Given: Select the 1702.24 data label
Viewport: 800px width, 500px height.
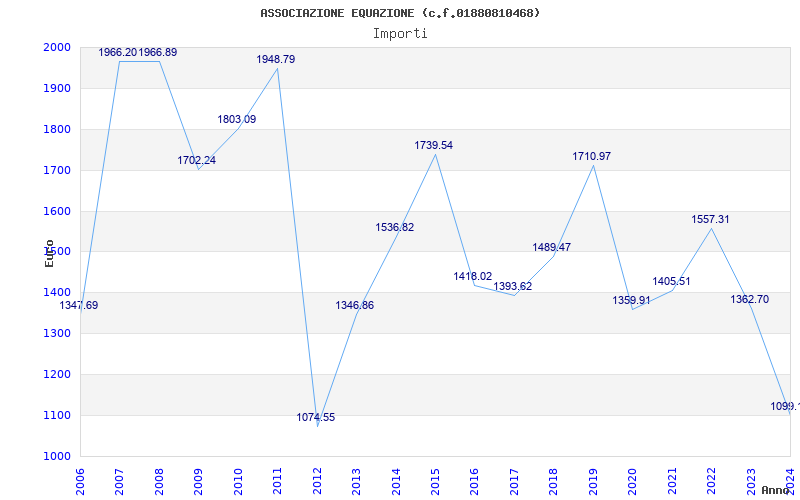Looking at the screenshot, I should point(196,160).
